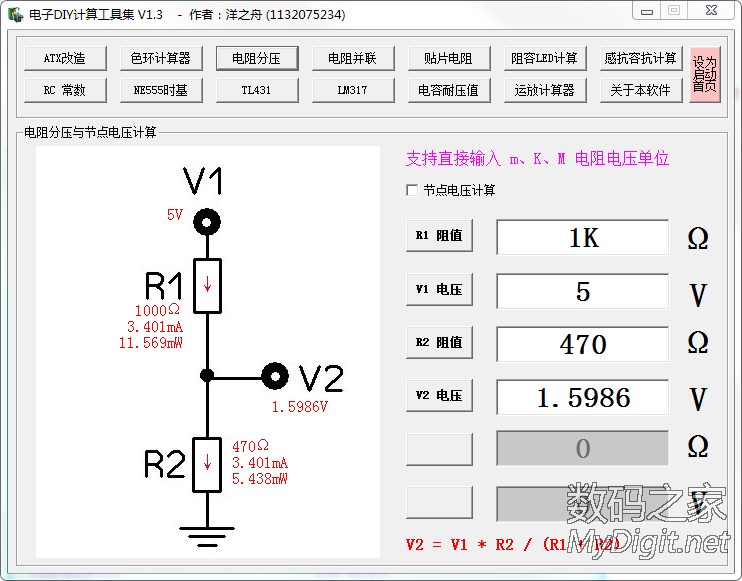Click the disabled field showing 0

(x=583, y=448)
